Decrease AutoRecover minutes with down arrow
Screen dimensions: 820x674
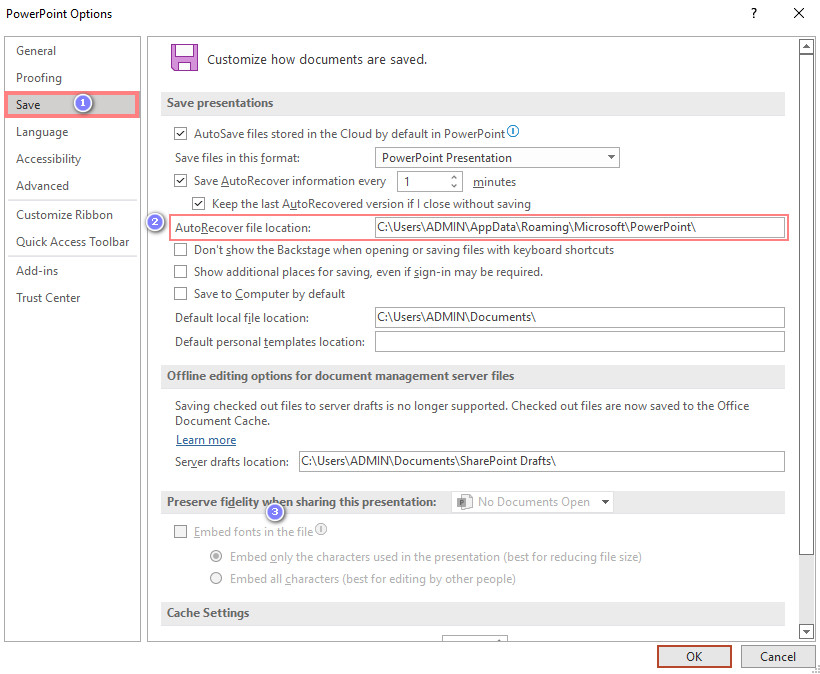point(454,186)
